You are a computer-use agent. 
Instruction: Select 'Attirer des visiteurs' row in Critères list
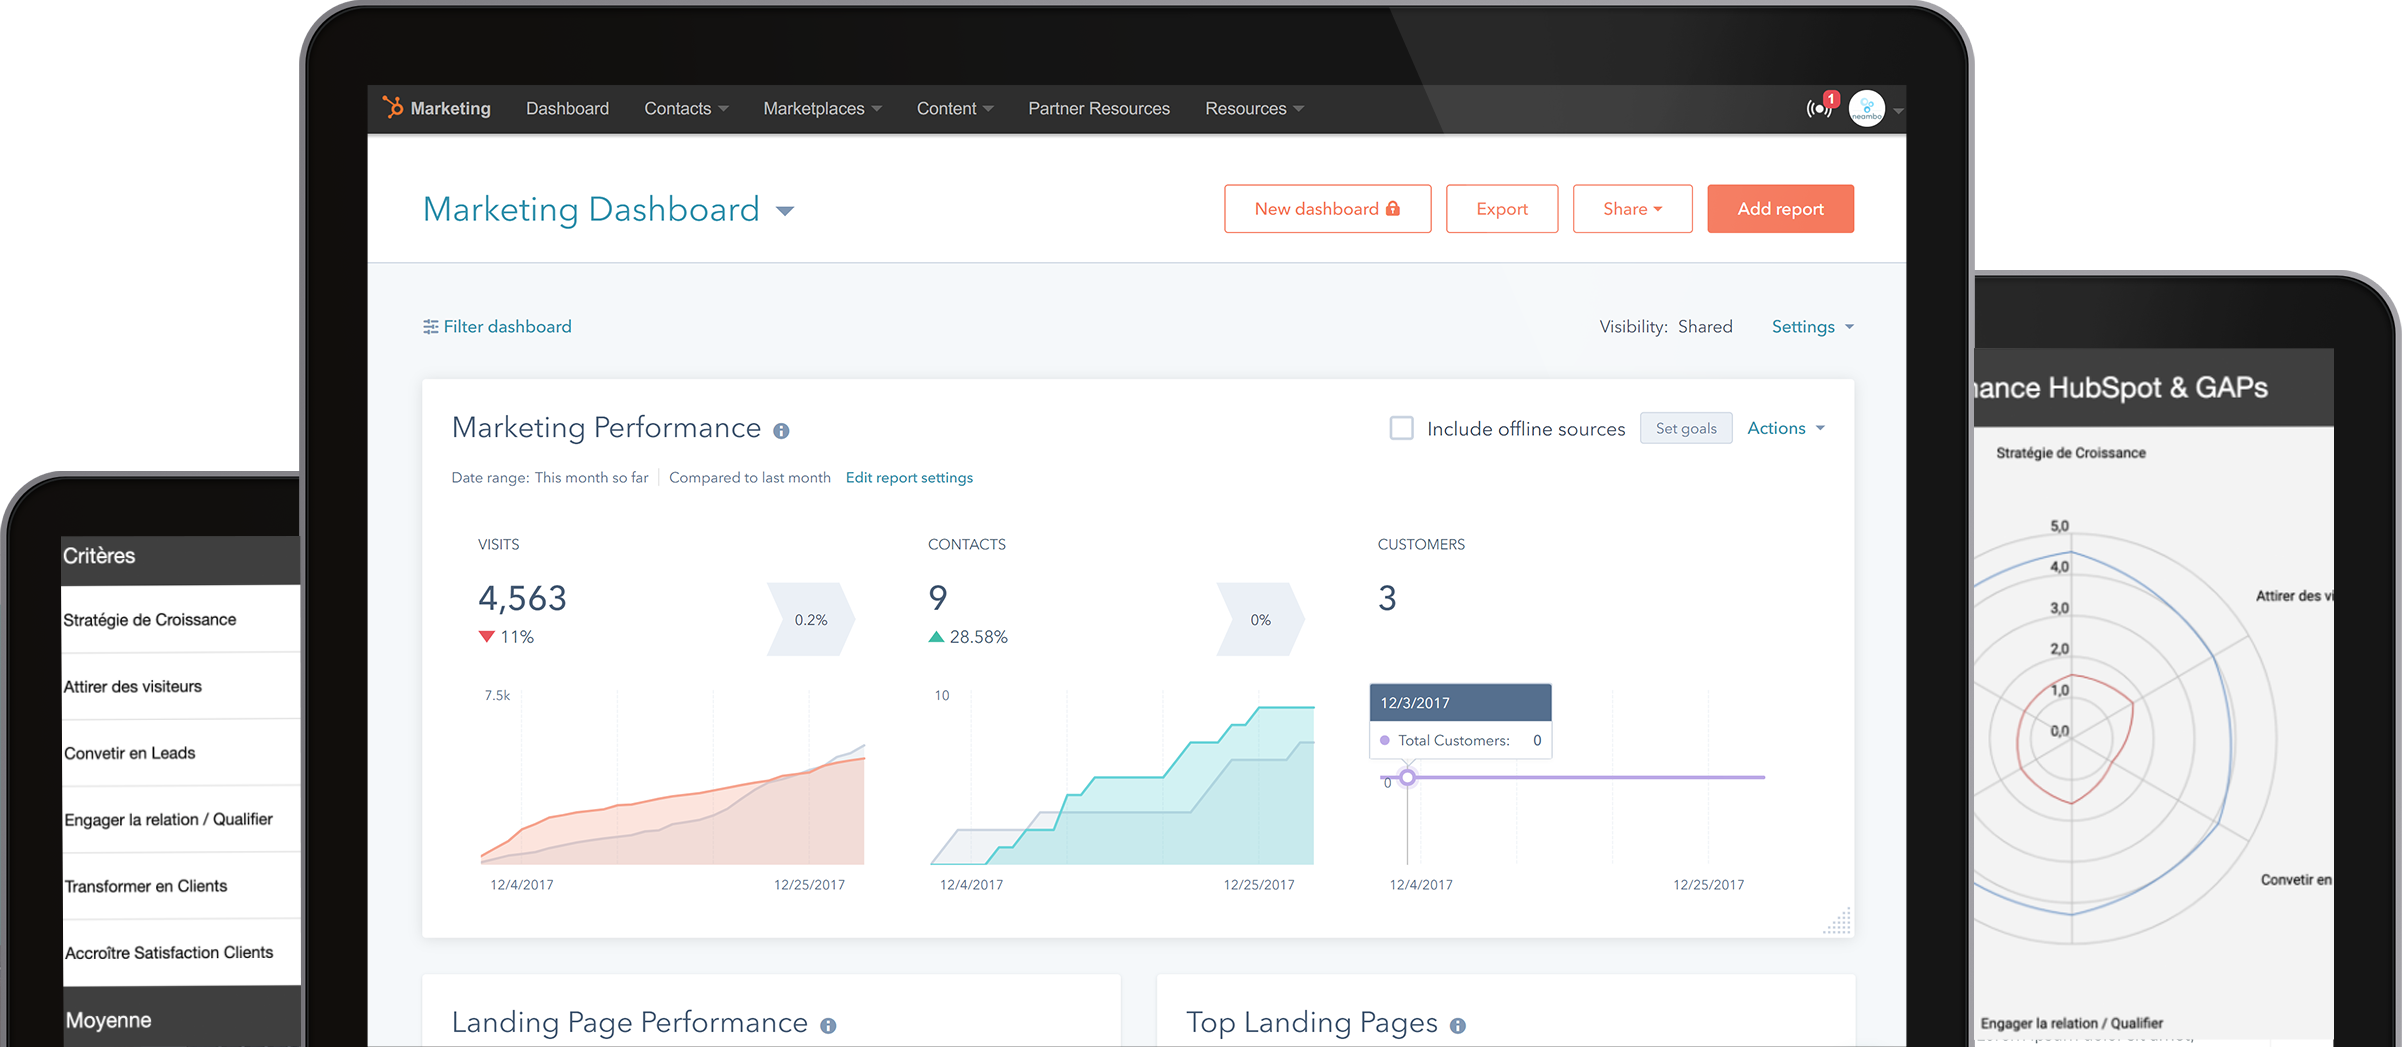(181, 686)
